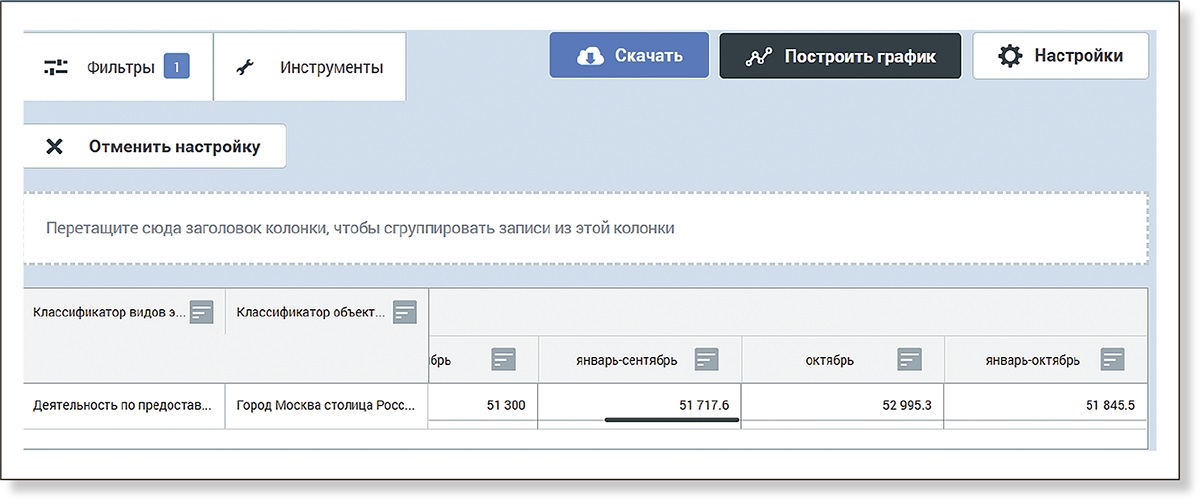This screenshot has width=1200, height=500.
Task: Open column menu for Классификатор объектов
Action: point(404,313)
